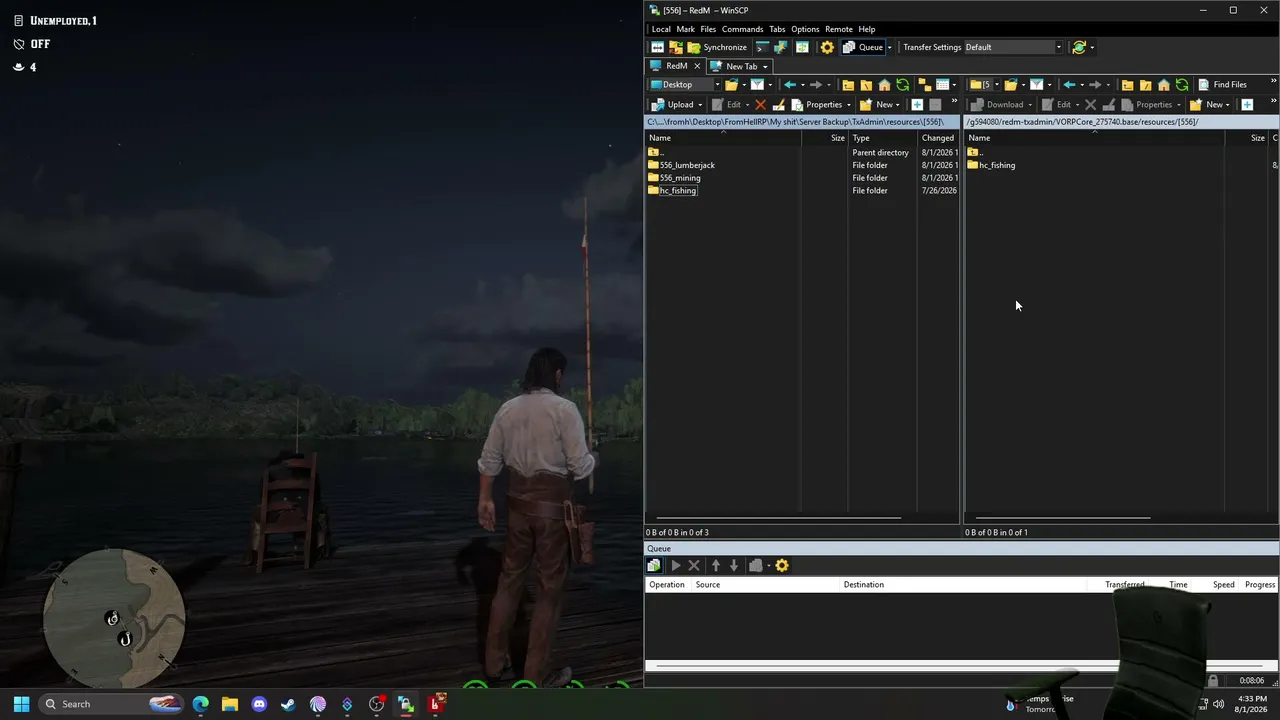Viewport: 1280px width, 720px height.
Task: Go to remote home directory
Action: 1164,85
